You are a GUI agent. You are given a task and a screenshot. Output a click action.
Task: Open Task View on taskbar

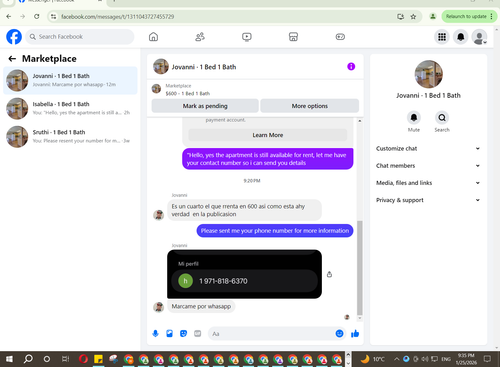[x=65, y=359]
